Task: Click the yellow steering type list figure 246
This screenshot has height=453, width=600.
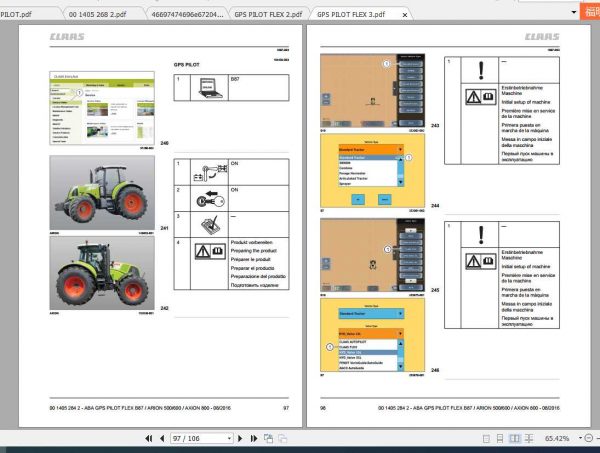Action: 372,335
